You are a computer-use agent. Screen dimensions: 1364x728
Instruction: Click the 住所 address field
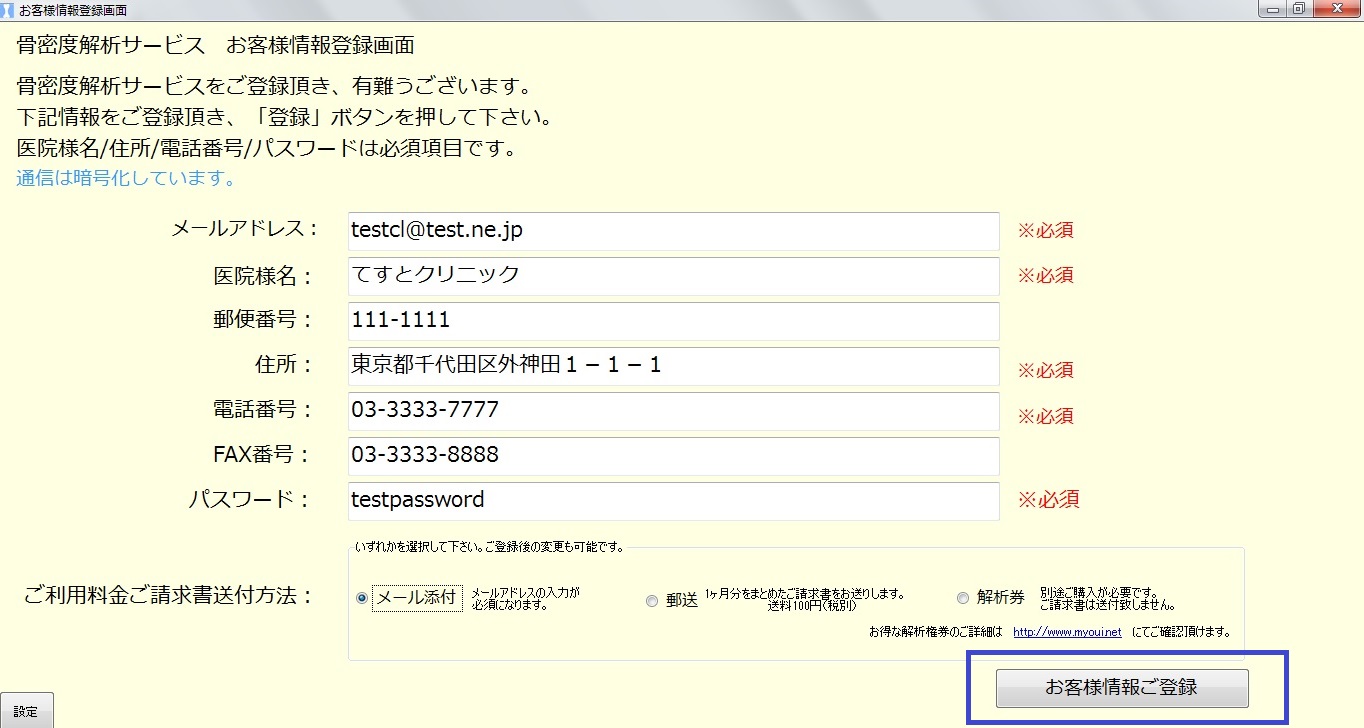click(673, 366)
